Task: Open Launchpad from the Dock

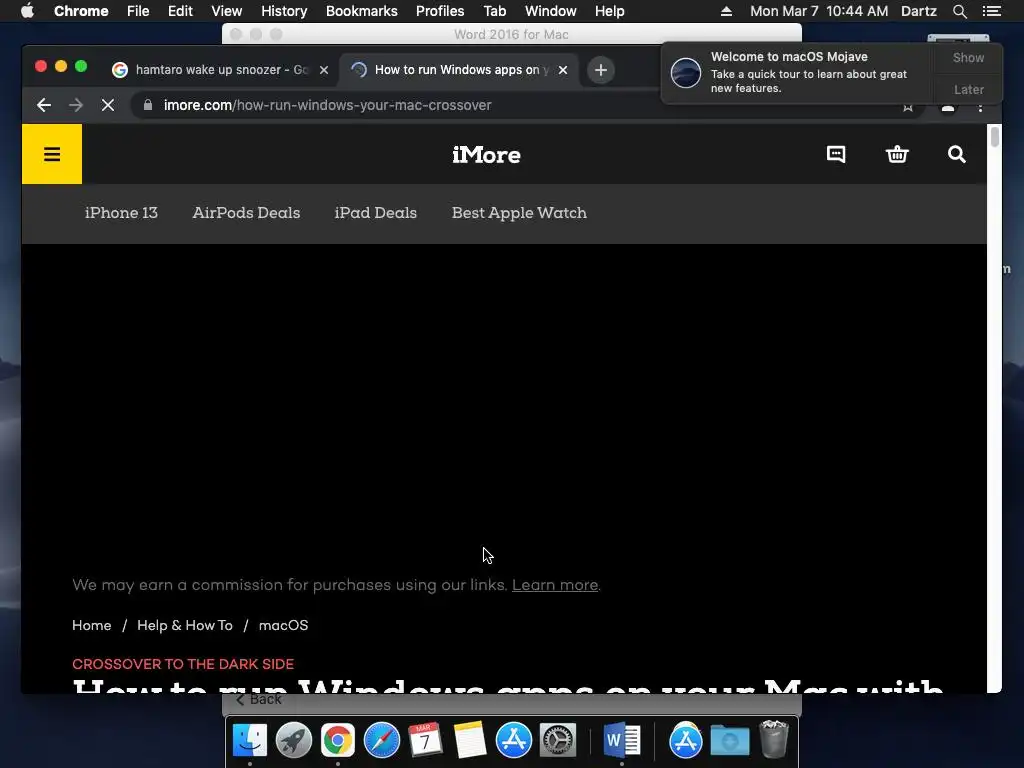Action: (294, 740)
